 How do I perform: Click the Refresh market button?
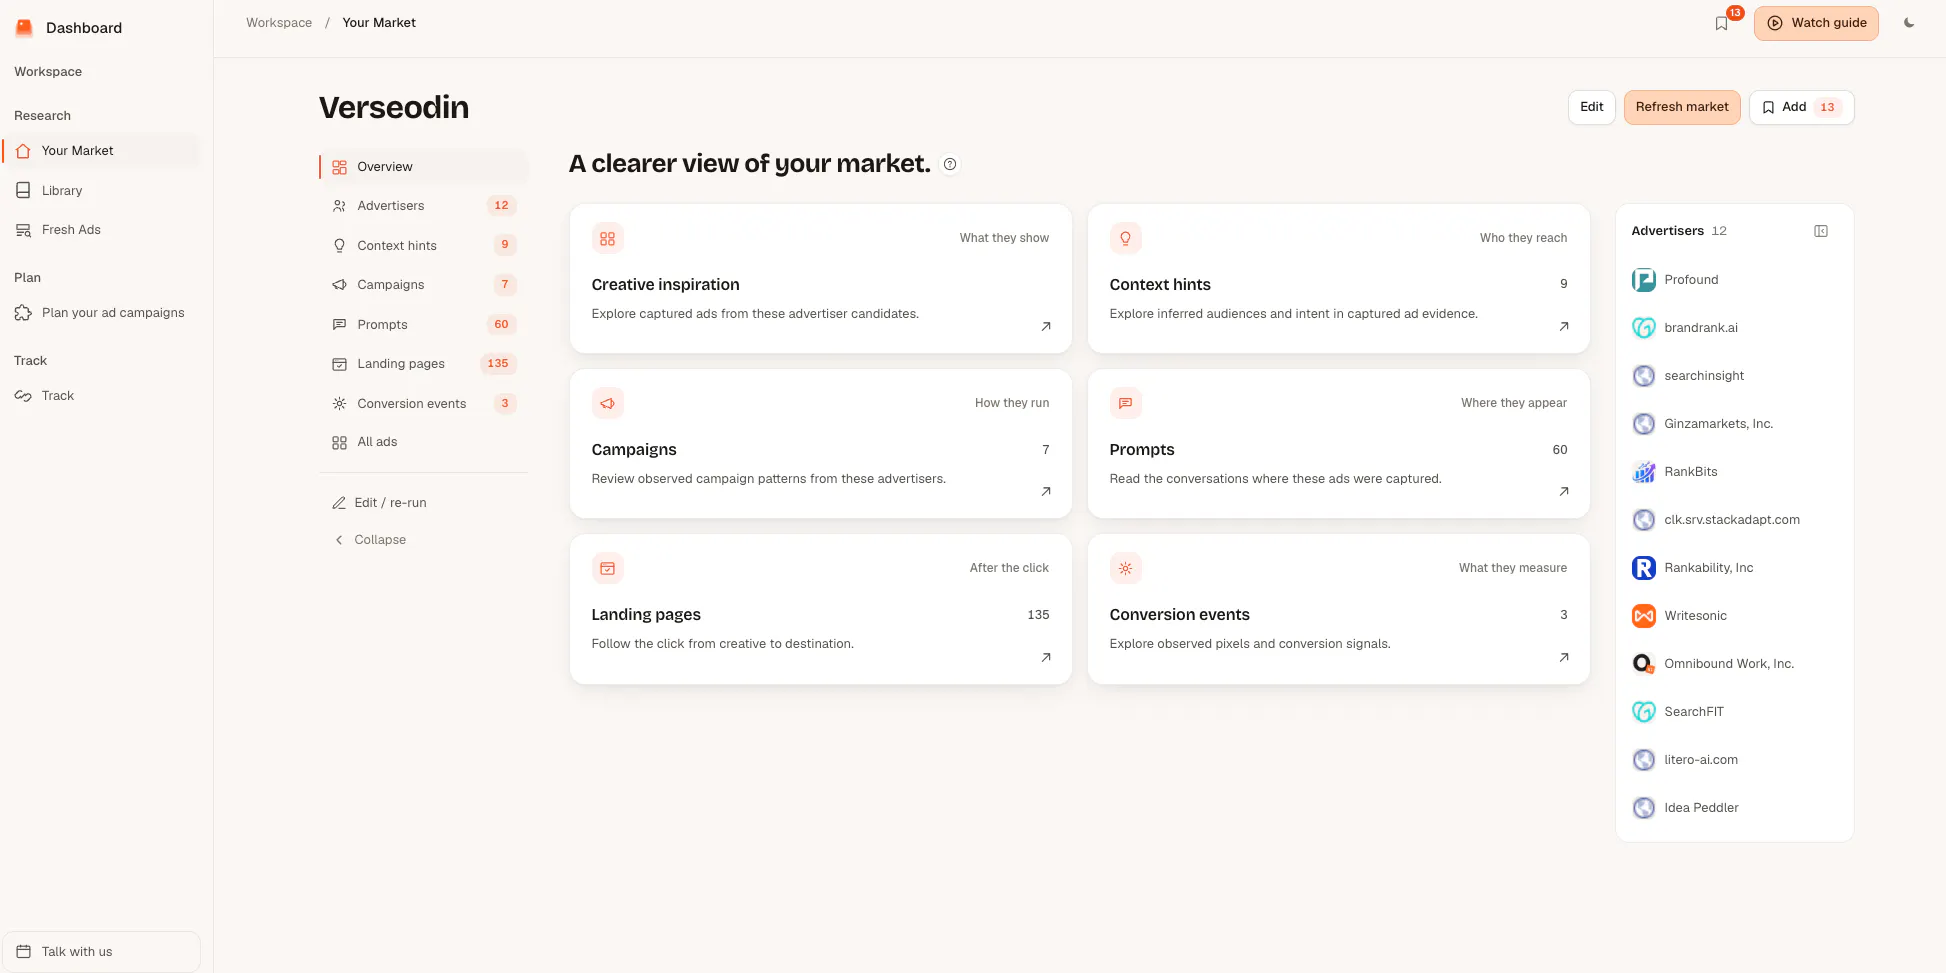coord(1682,107)
